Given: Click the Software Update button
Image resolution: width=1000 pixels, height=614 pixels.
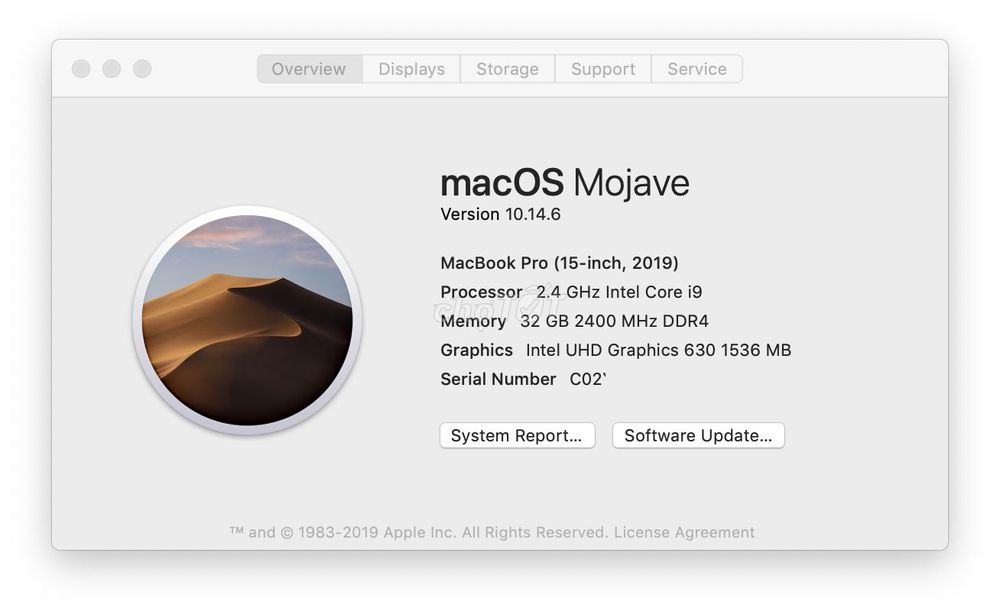Looking at the screenshot, I should pyautogui.click(x=698, y=435).
